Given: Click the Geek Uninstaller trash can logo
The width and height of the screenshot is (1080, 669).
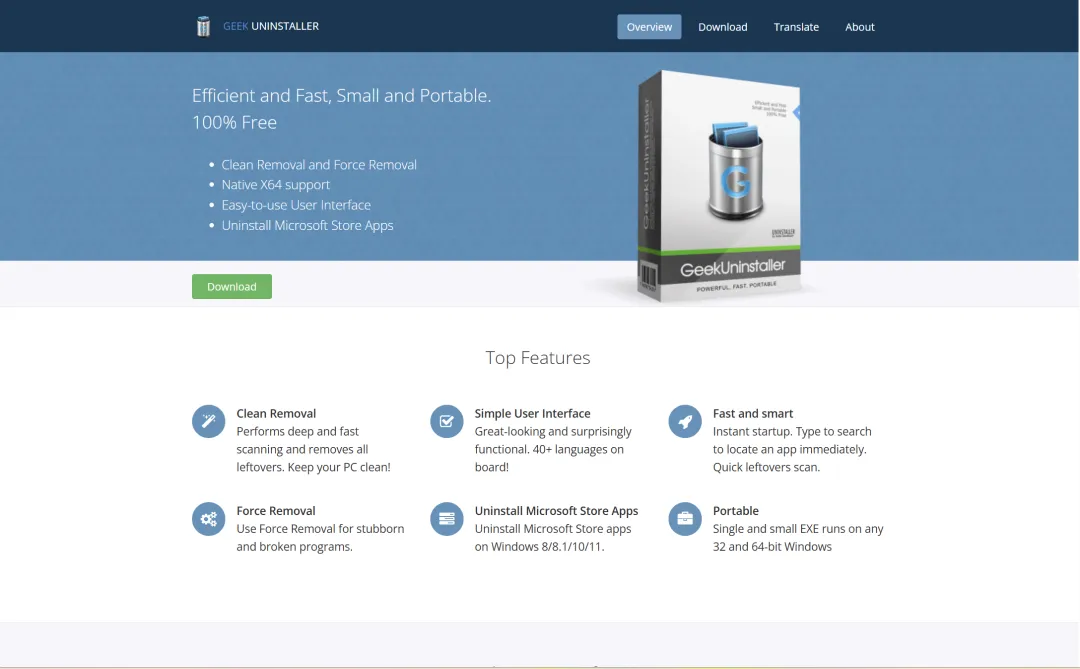Looking at the screenshot, I should 203,26.
